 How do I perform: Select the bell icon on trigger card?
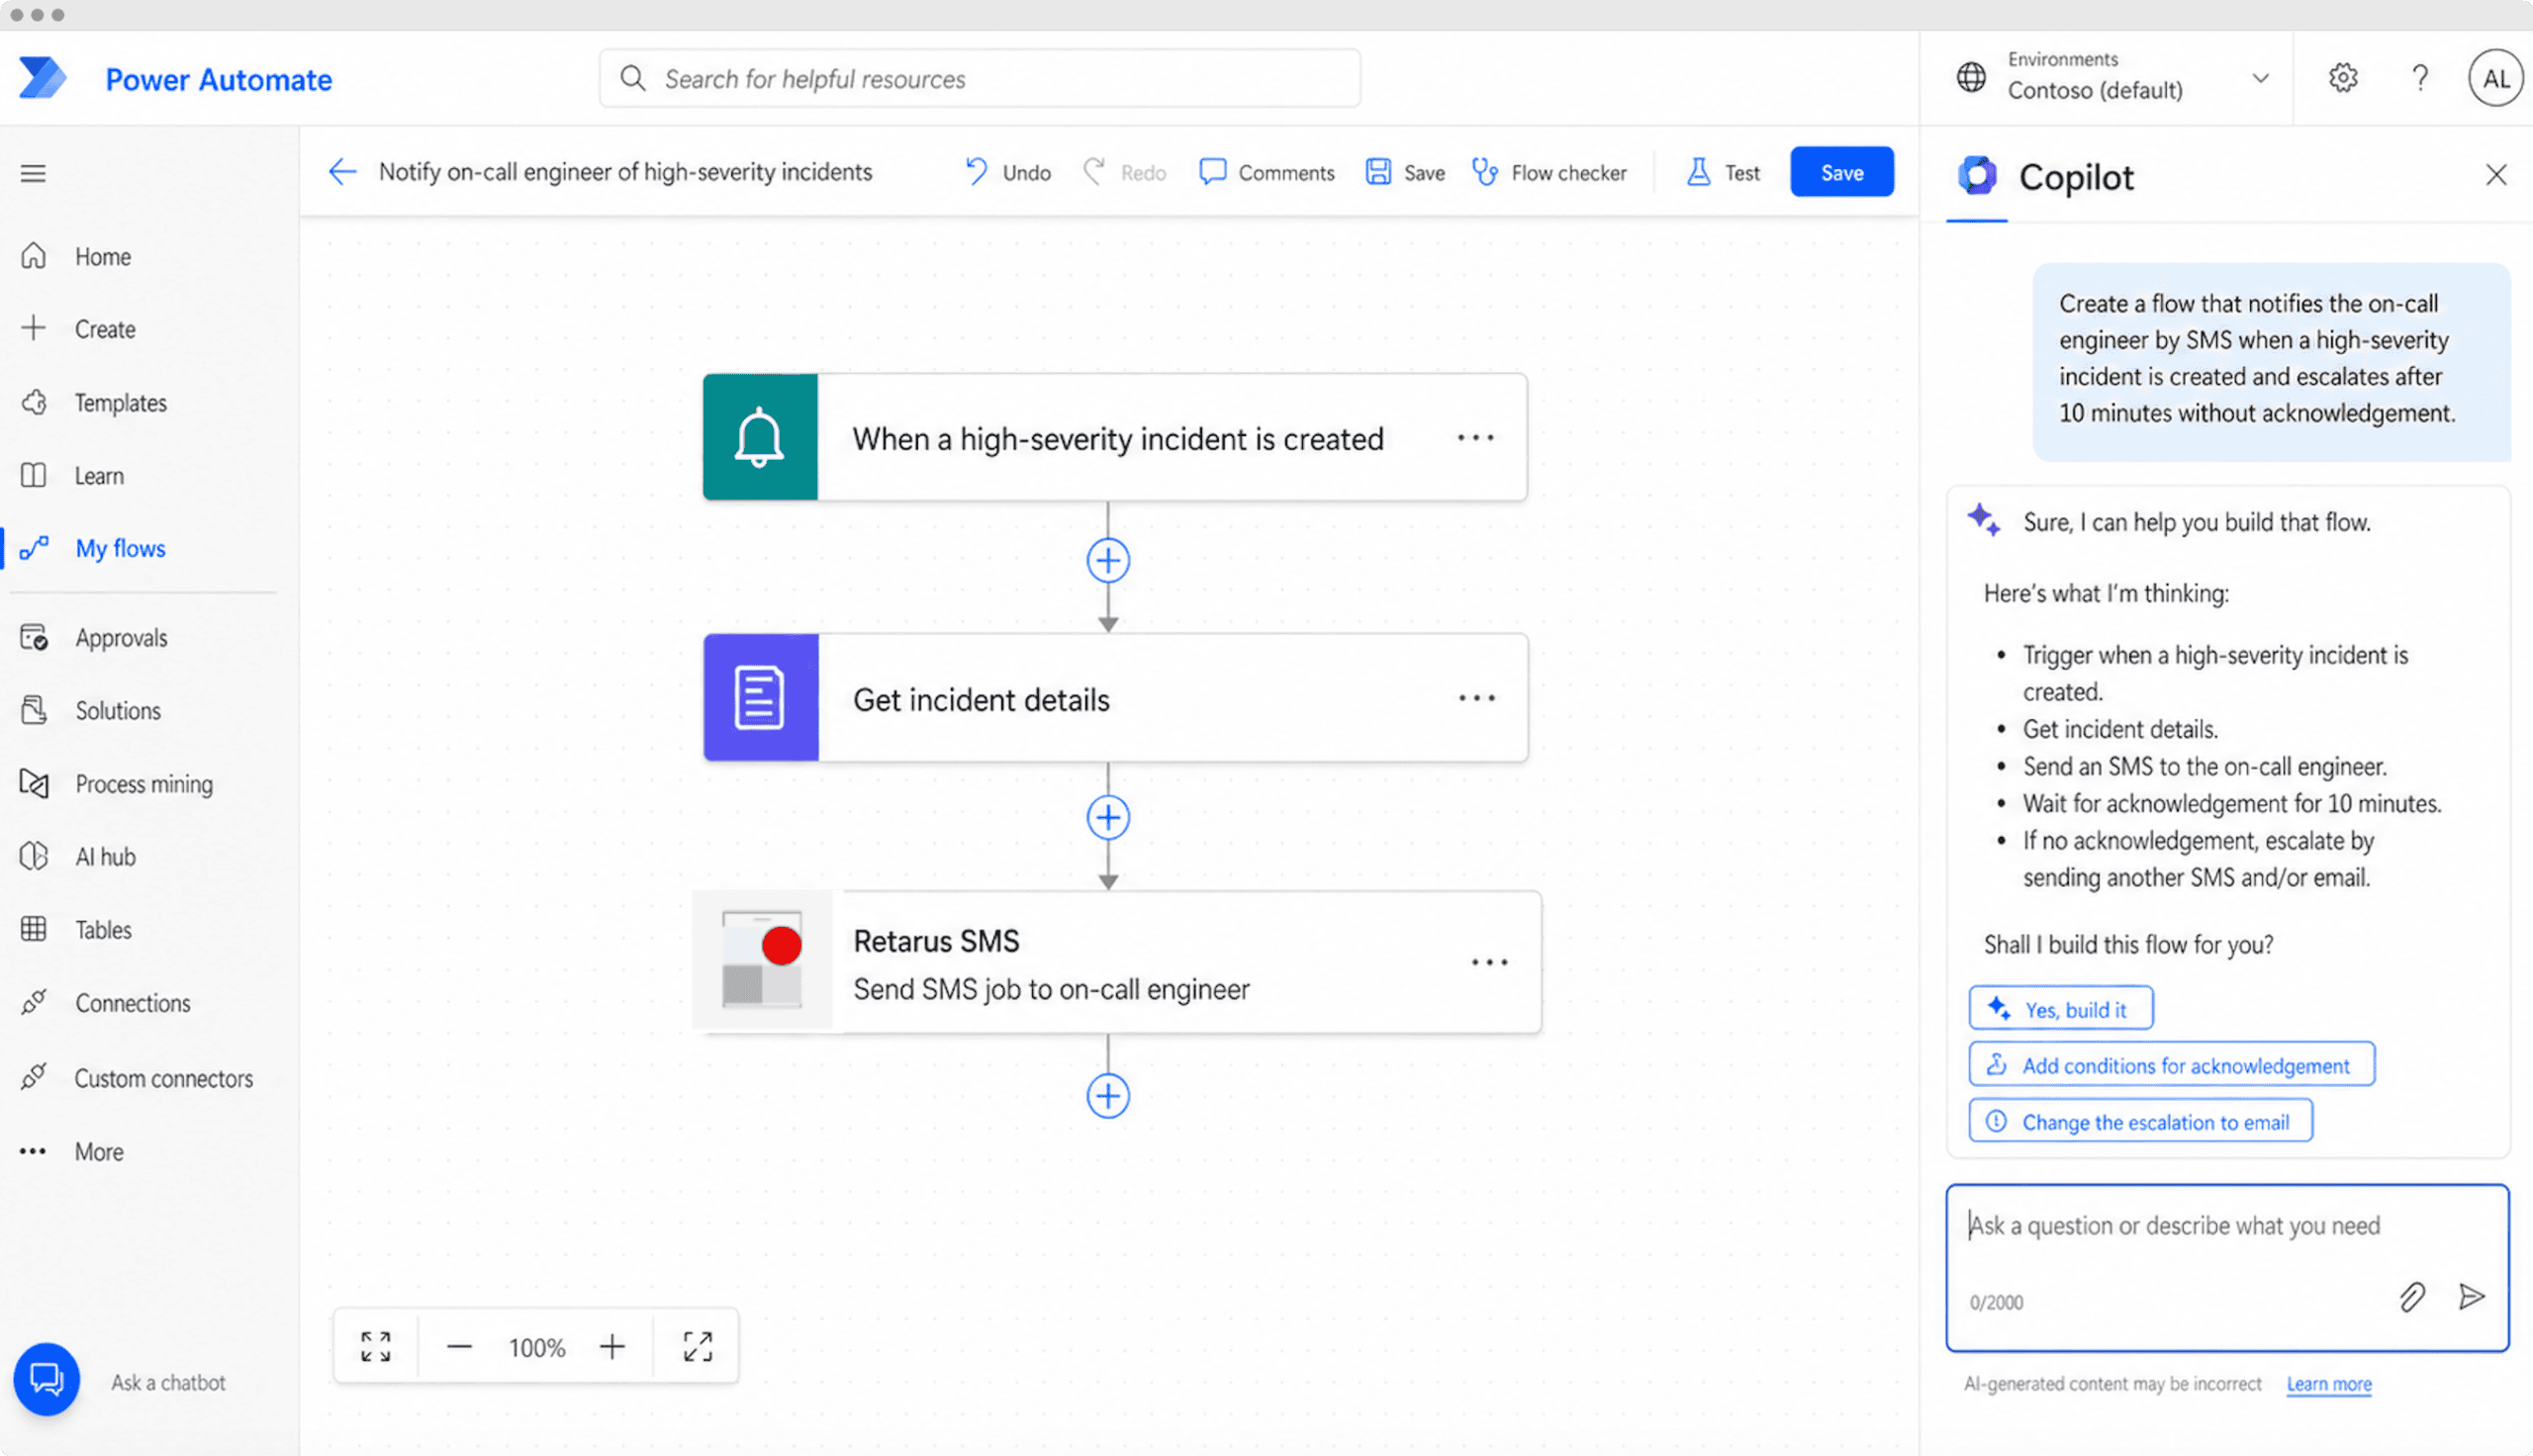(760, 437)
